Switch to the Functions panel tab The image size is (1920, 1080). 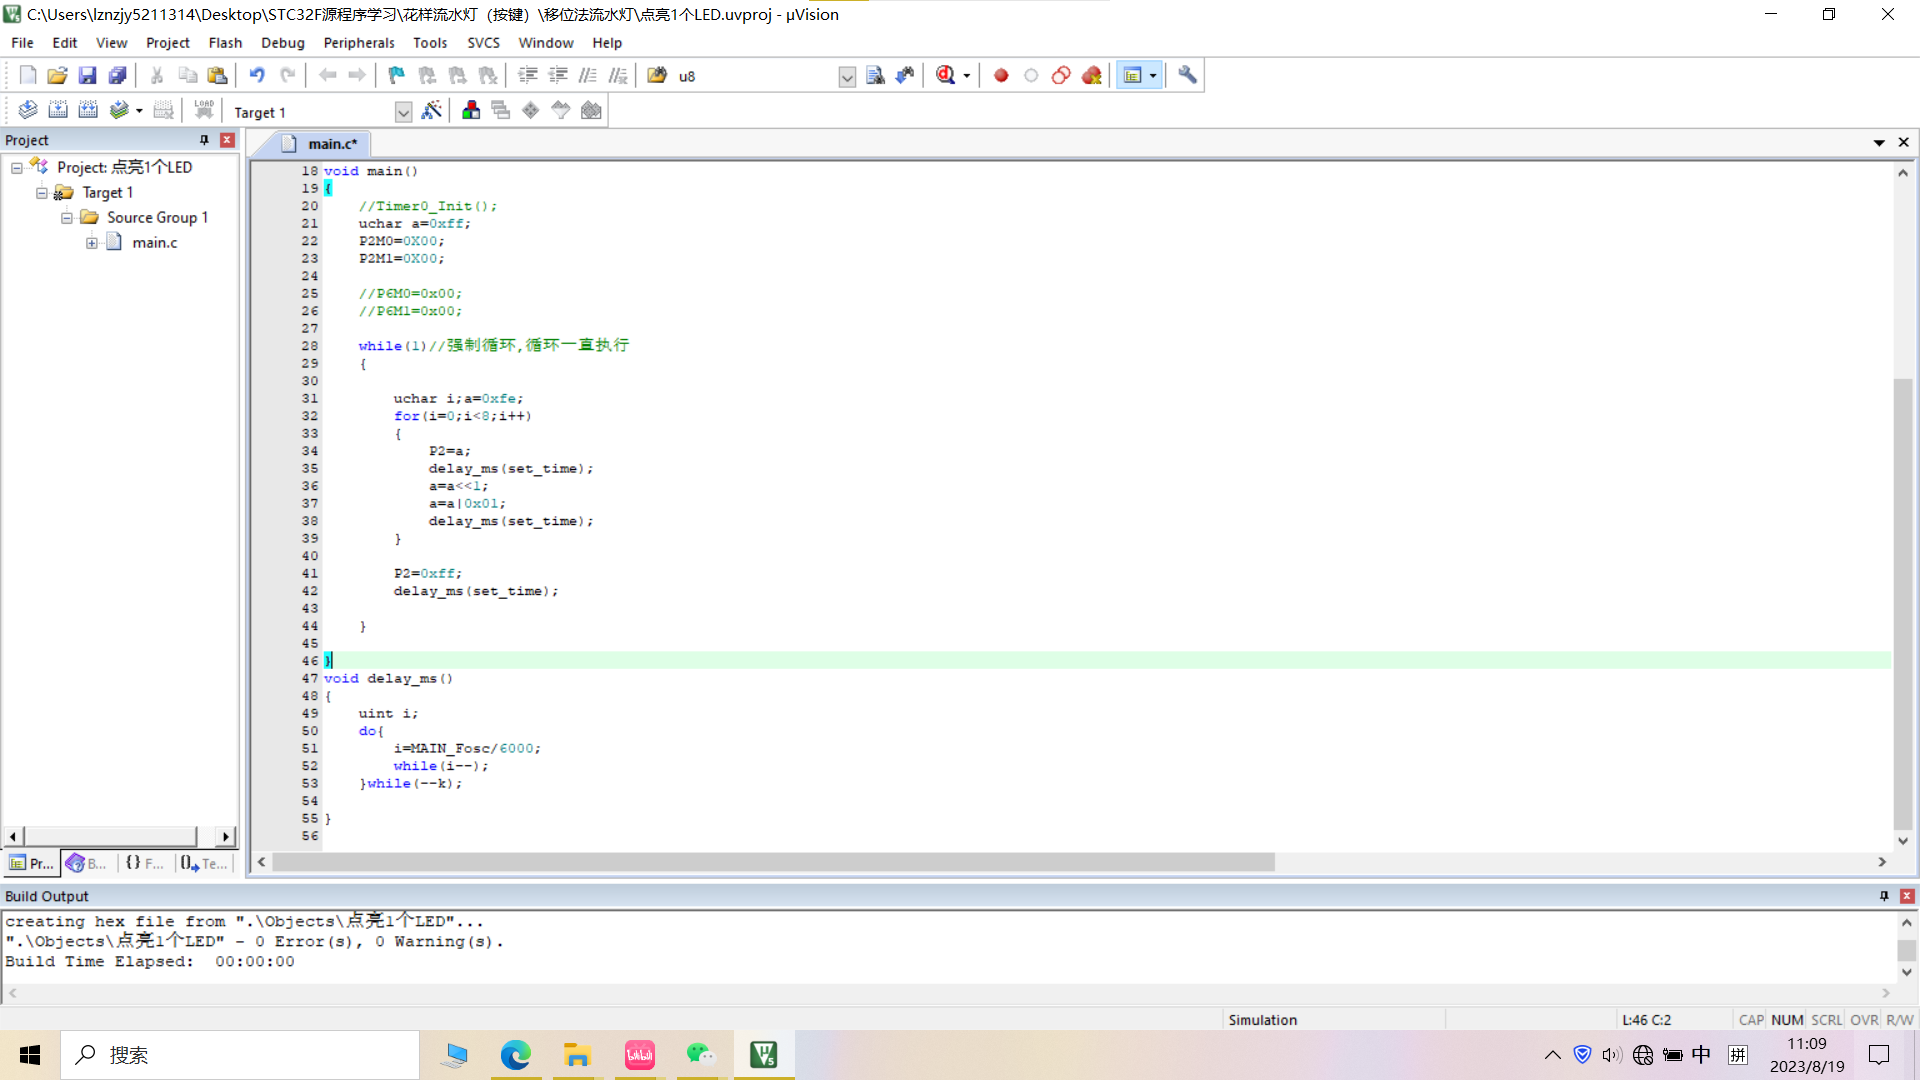click(145, 863)
